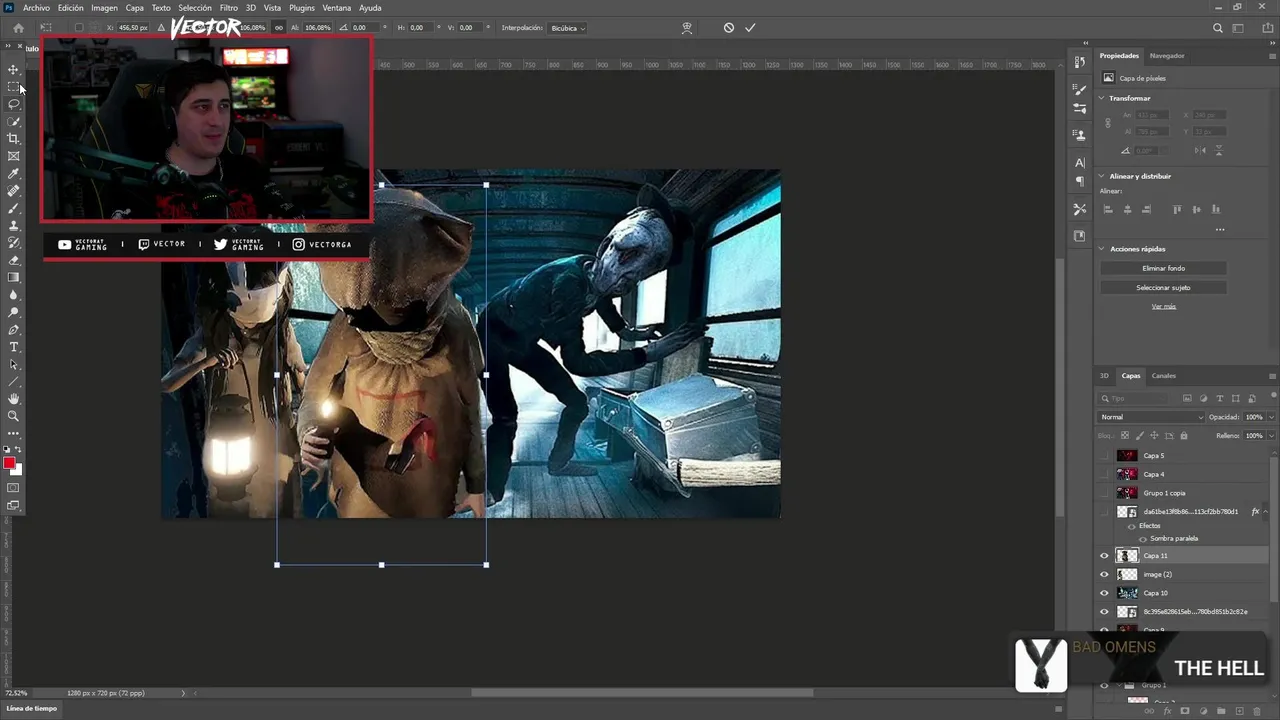
Task: Open the History panel icon
Action: [x=1080, y=63]
